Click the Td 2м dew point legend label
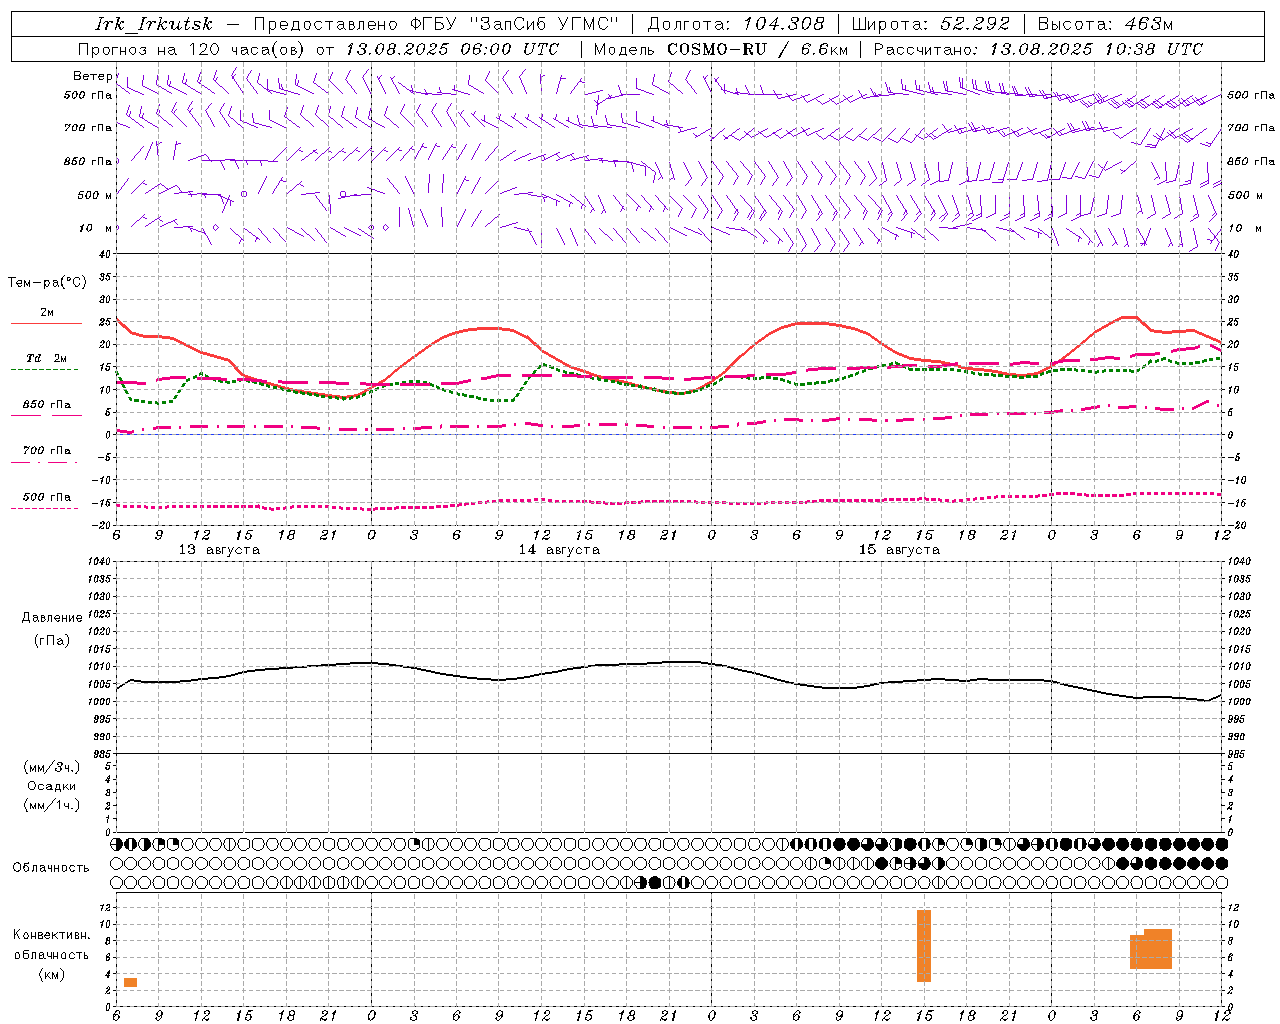This screenshot has width=1280, height=1024. pyautogui.click(x=47, y=358)
